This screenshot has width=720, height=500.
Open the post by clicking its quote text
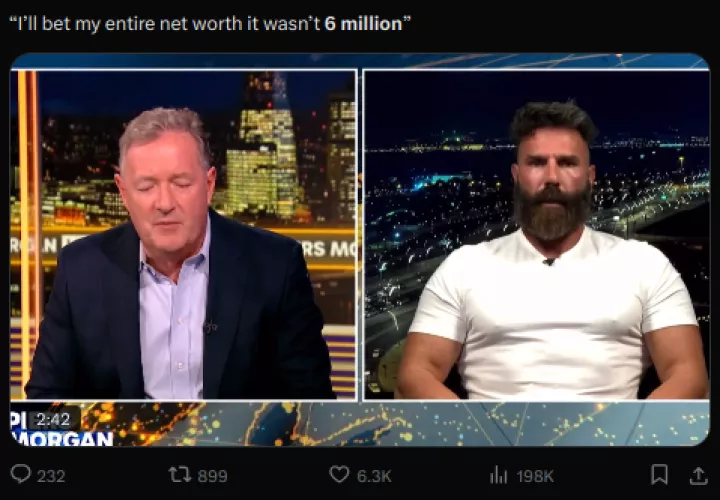[x=210, y=24]
